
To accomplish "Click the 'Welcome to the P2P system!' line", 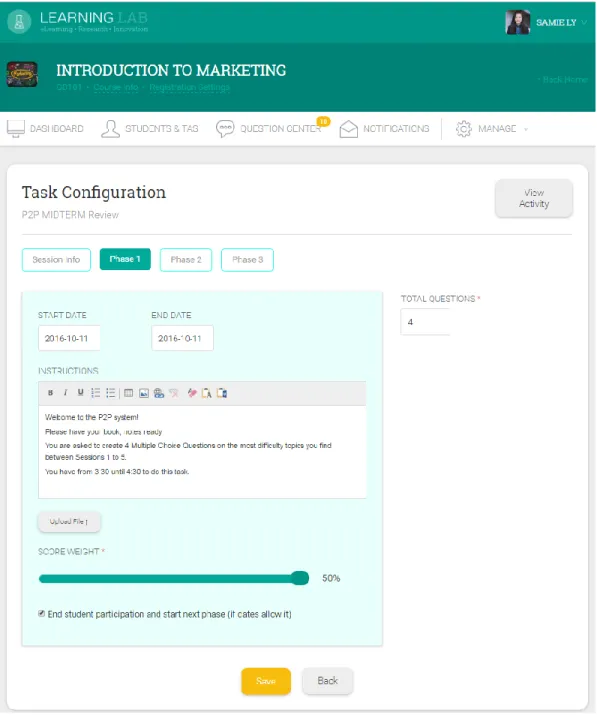I will pyautogui.click(x=92, y=417).
